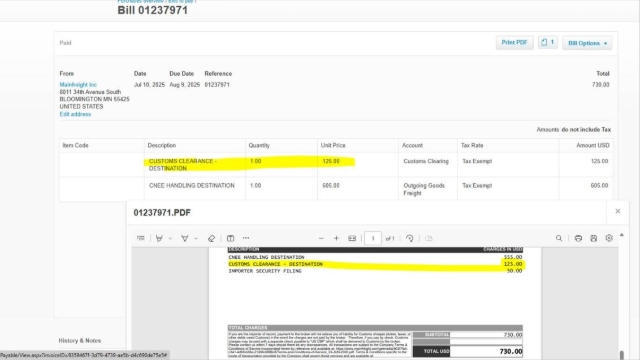
Task: Click the Amount USD column header
Action: (593, 145)
